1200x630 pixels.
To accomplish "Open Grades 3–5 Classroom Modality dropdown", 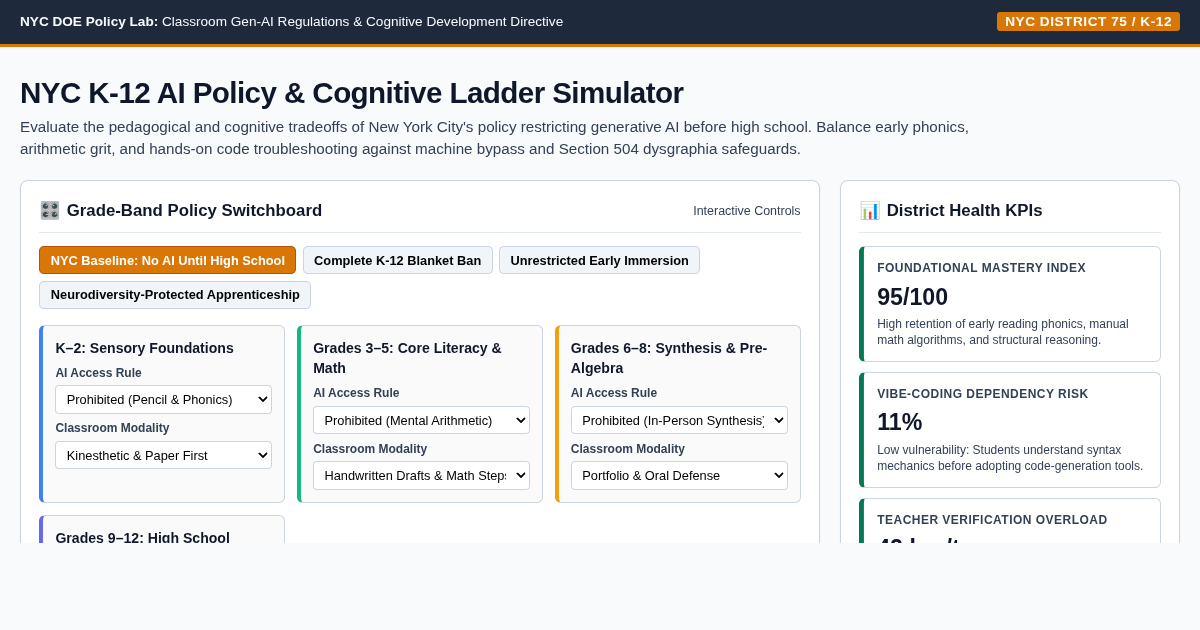I will coord(421,475).
